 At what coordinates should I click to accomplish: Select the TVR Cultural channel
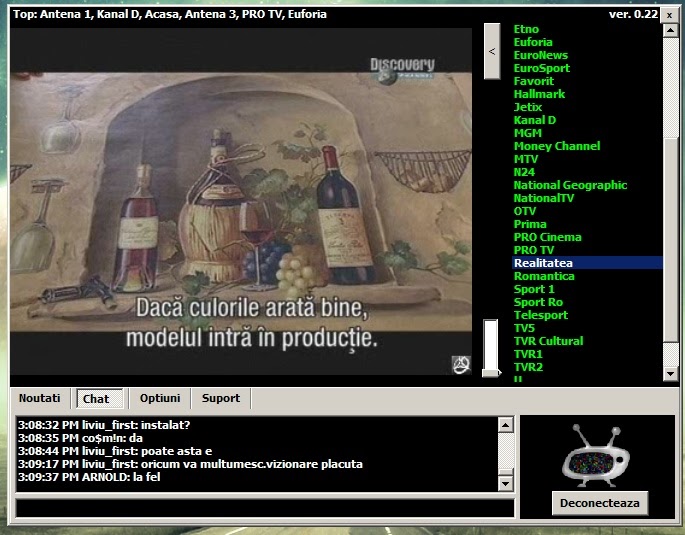point(548,341)
